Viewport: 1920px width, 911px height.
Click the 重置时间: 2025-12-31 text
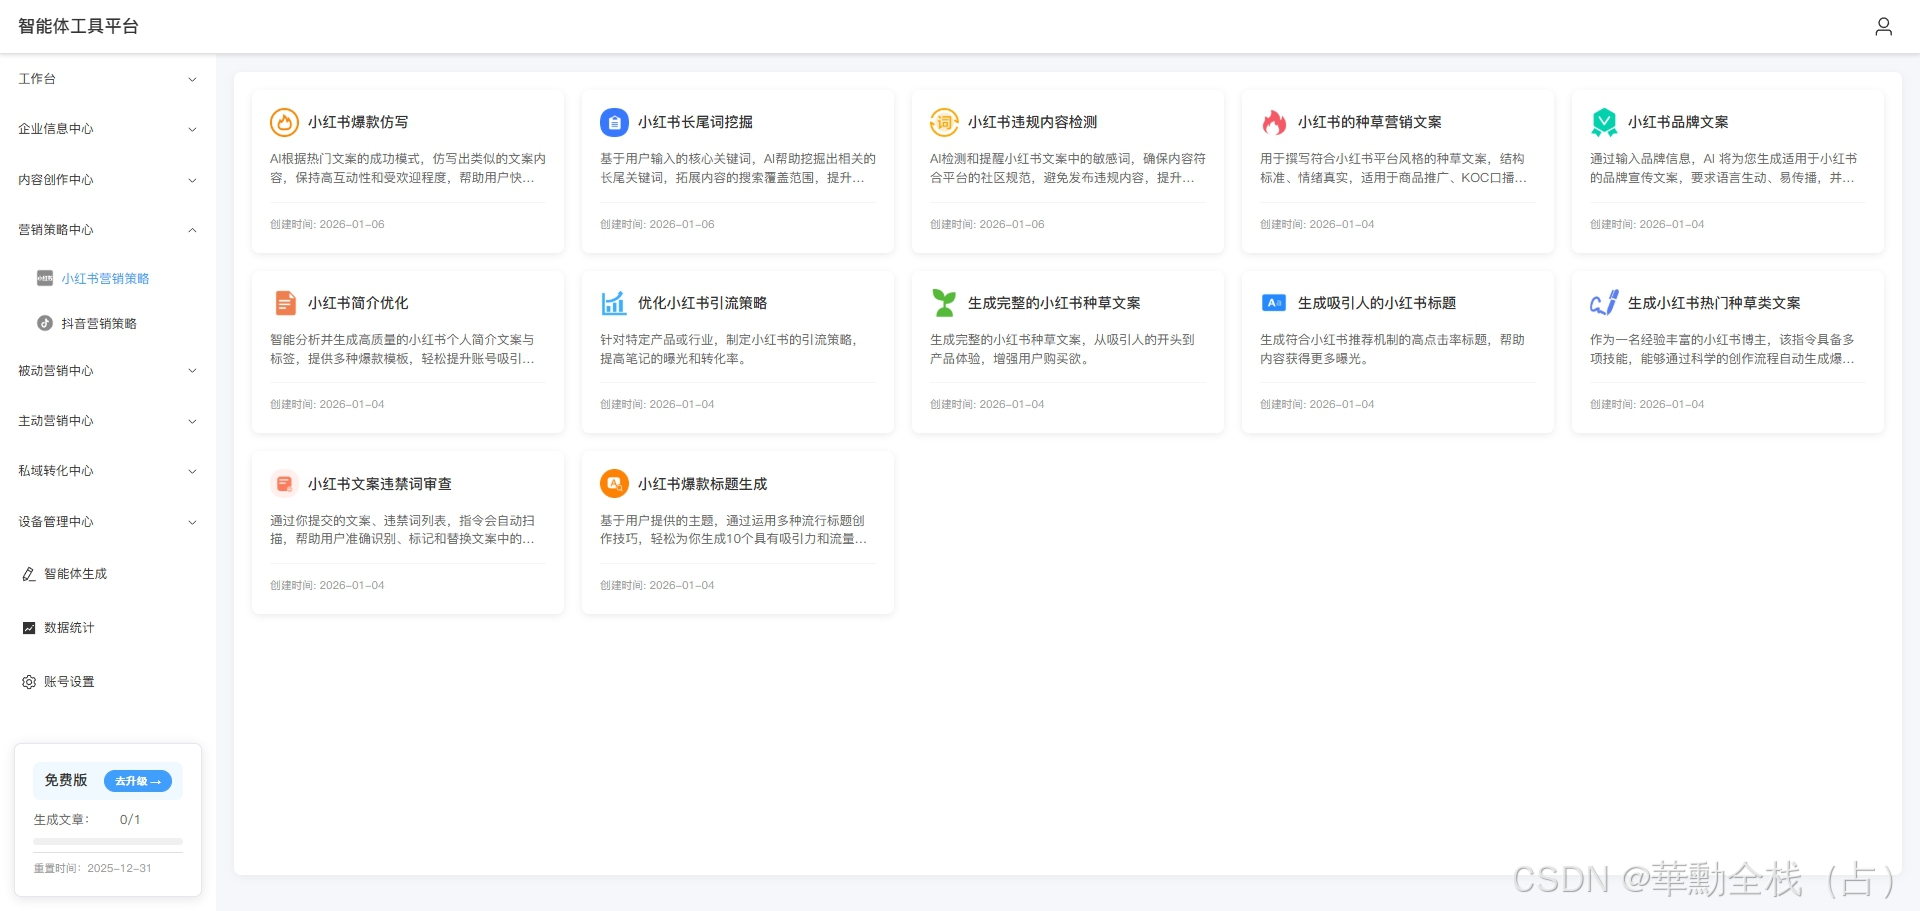[93, 868]
